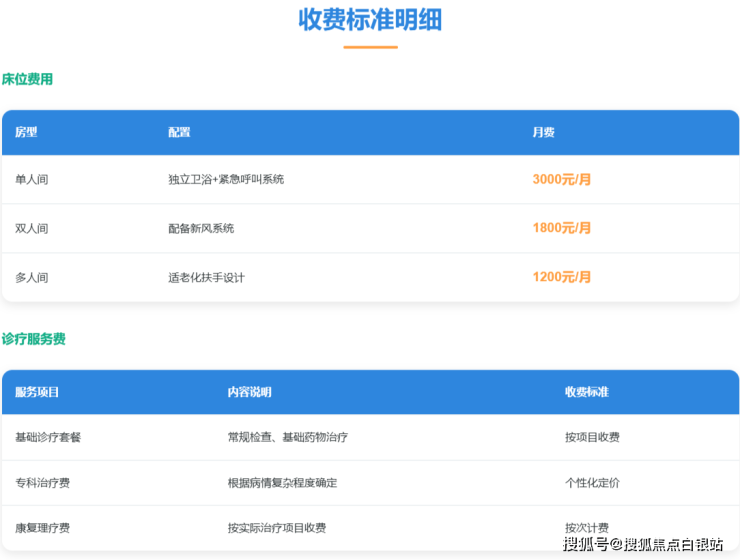Click the 月费 column header
740x560 pixels.
(x=543, y=132)
